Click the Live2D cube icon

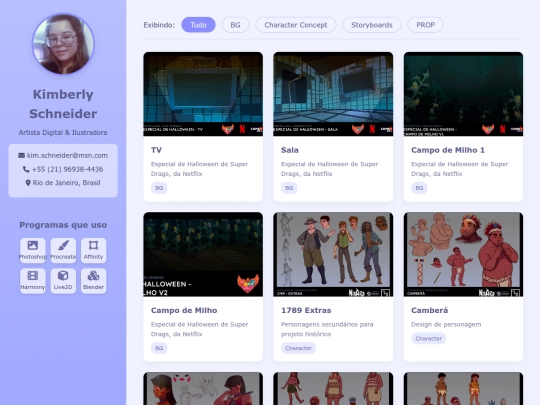63,276
